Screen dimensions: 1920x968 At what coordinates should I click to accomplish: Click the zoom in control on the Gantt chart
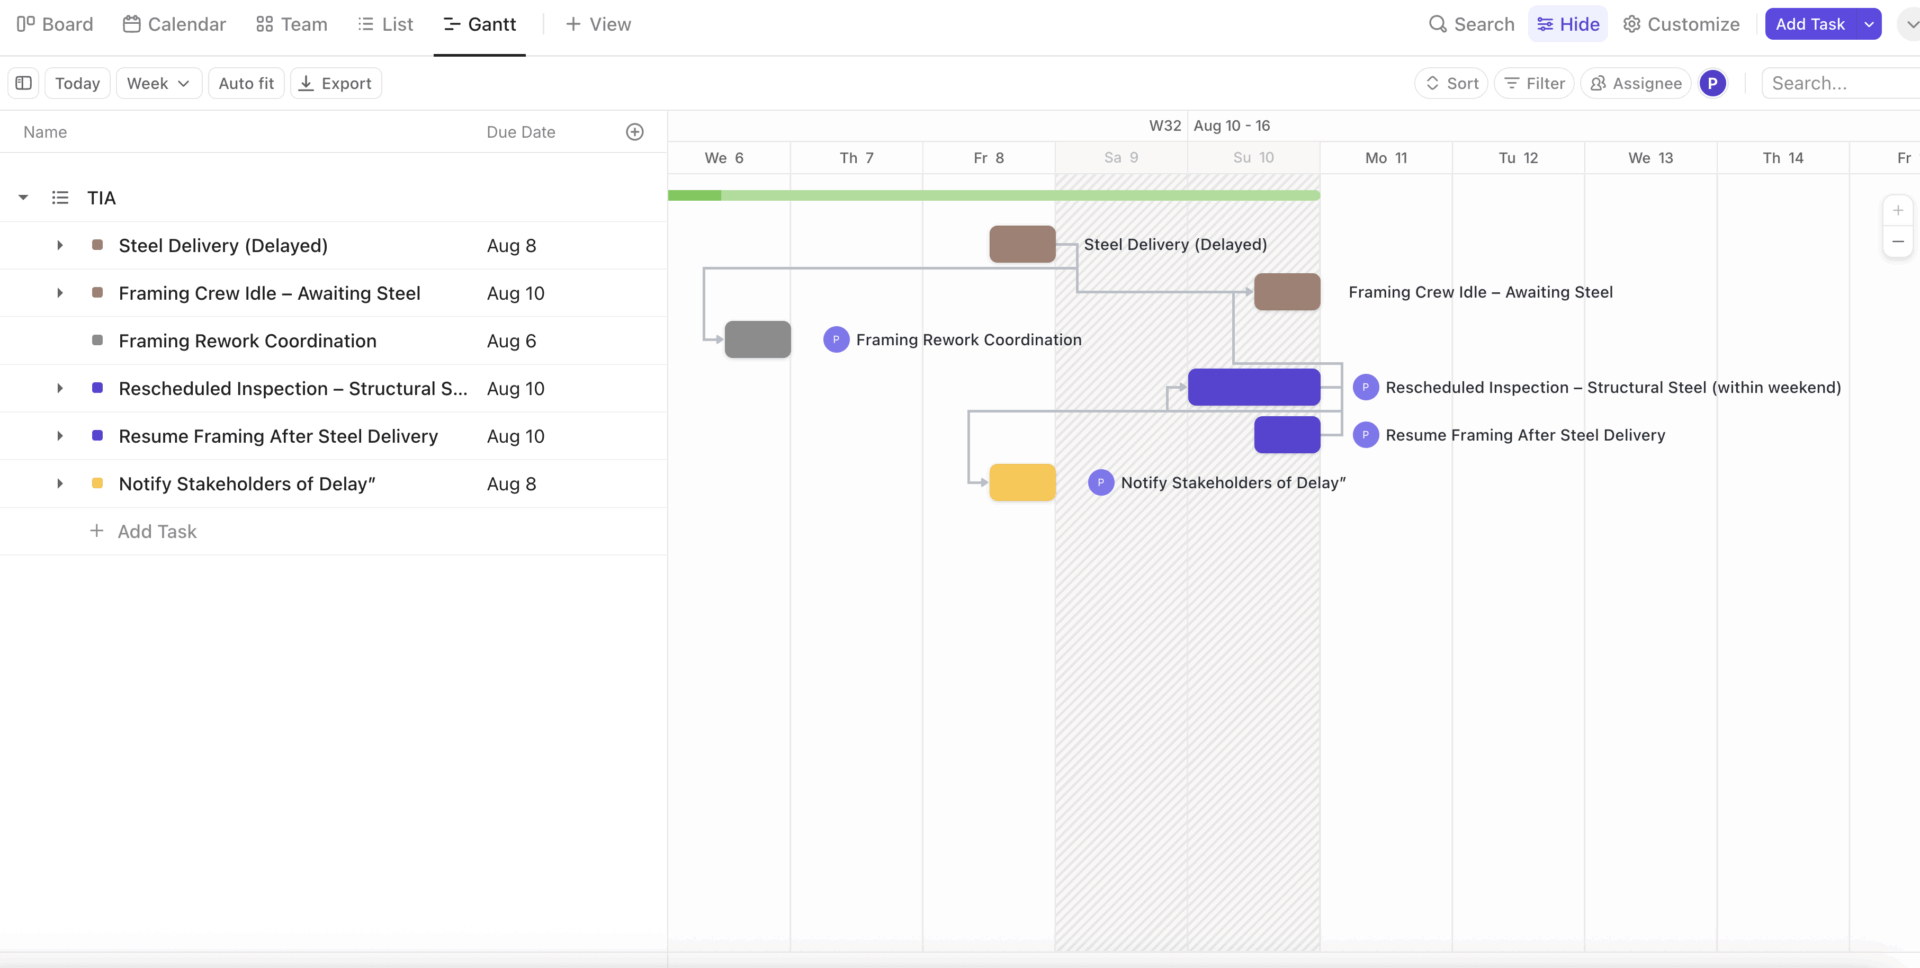coord(1898,210)
